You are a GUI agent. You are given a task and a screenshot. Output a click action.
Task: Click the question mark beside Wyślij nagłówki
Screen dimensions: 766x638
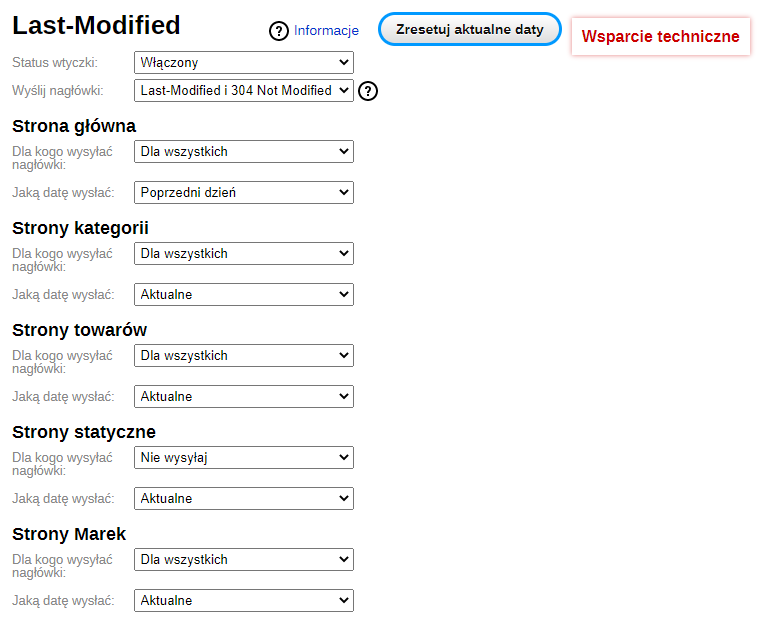[368, 91]
